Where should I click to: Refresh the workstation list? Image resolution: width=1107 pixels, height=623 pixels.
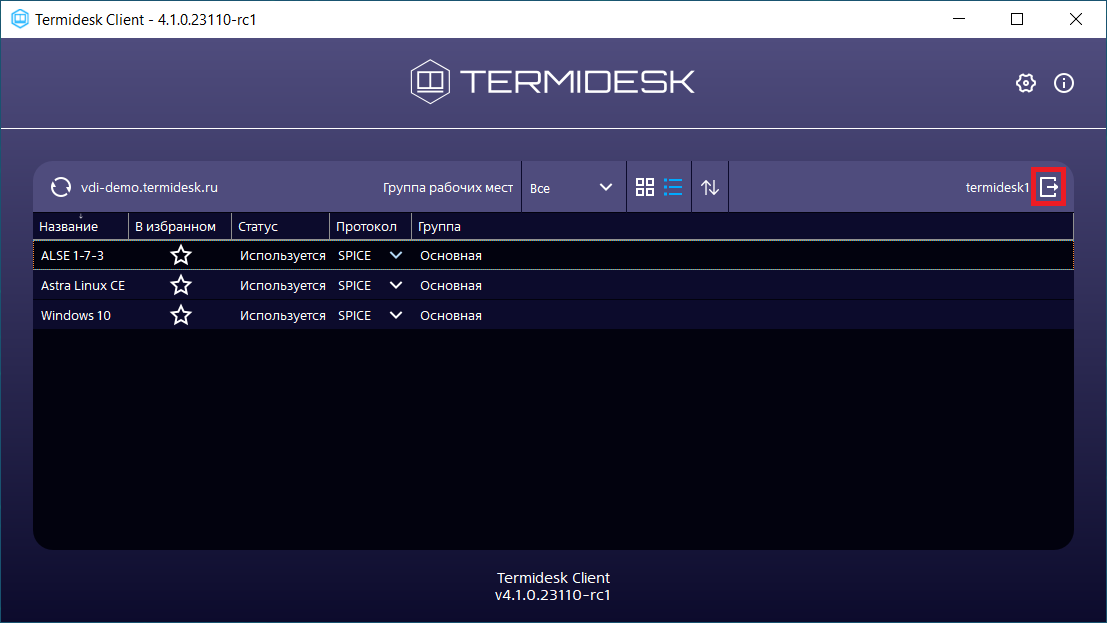click(x=61, y=187)
